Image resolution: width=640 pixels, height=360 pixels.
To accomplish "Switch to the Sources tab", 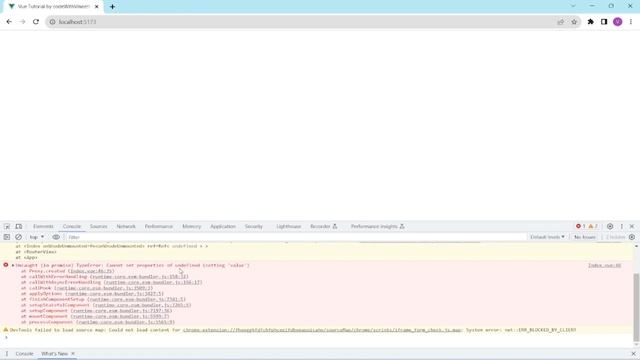I will point(98,227).
